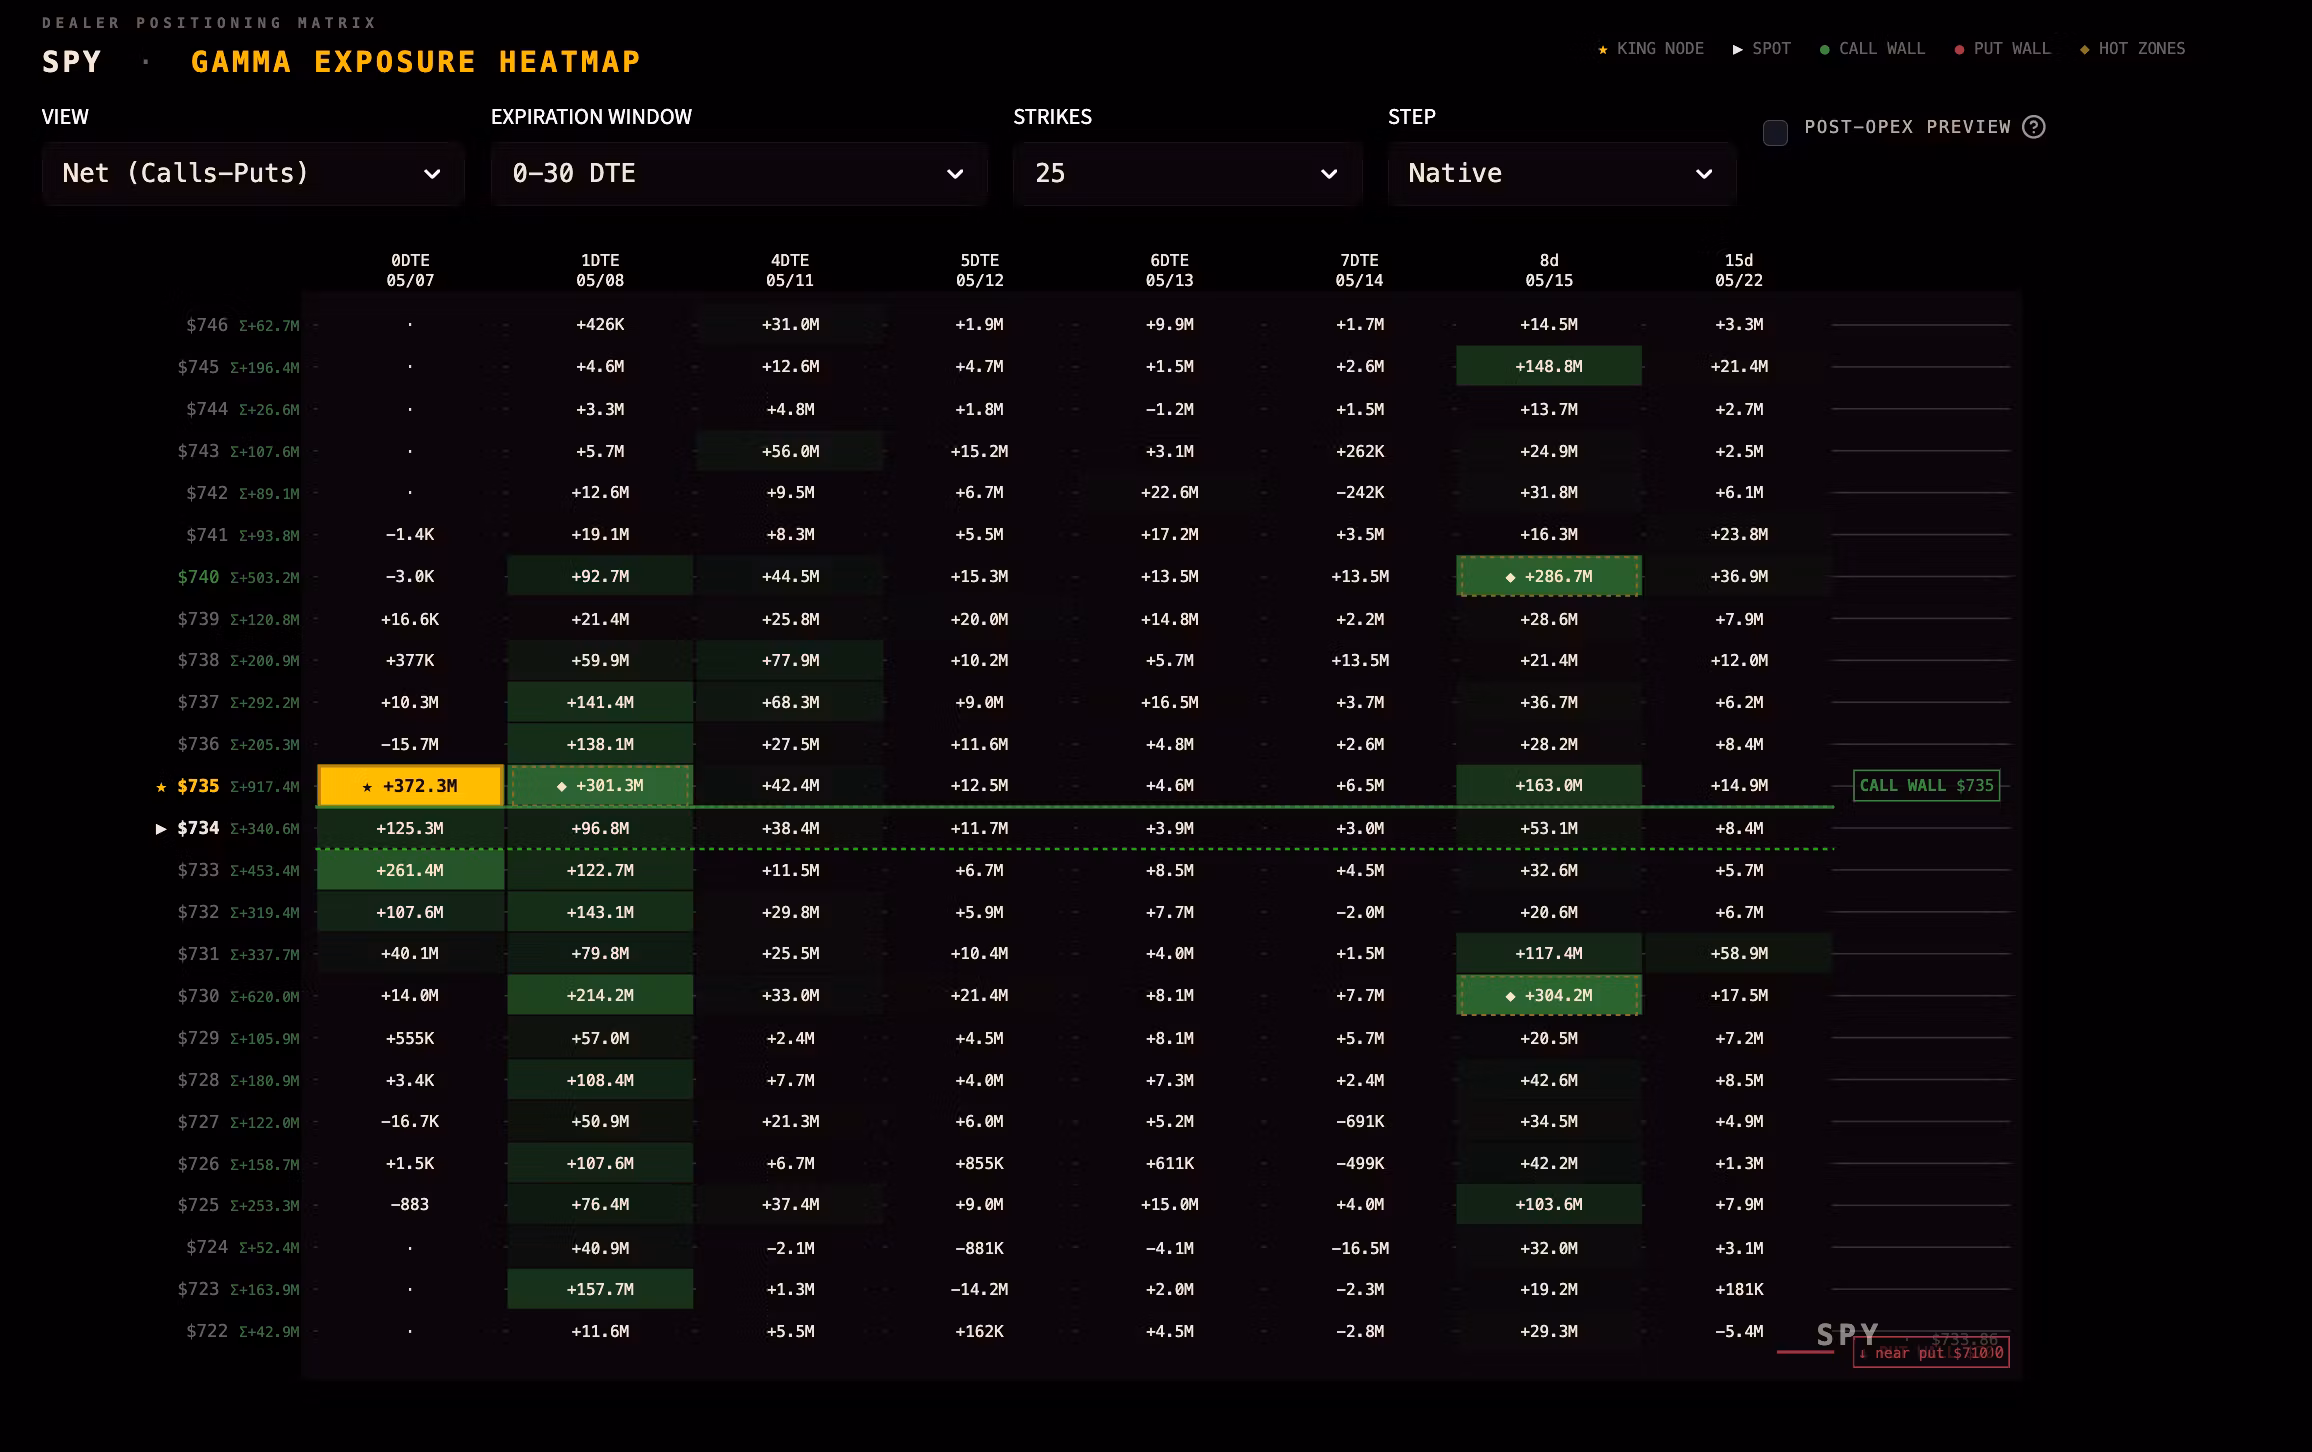Select the 4DTE 05/11 column header

pyautogui.click(x=790, y=270)
